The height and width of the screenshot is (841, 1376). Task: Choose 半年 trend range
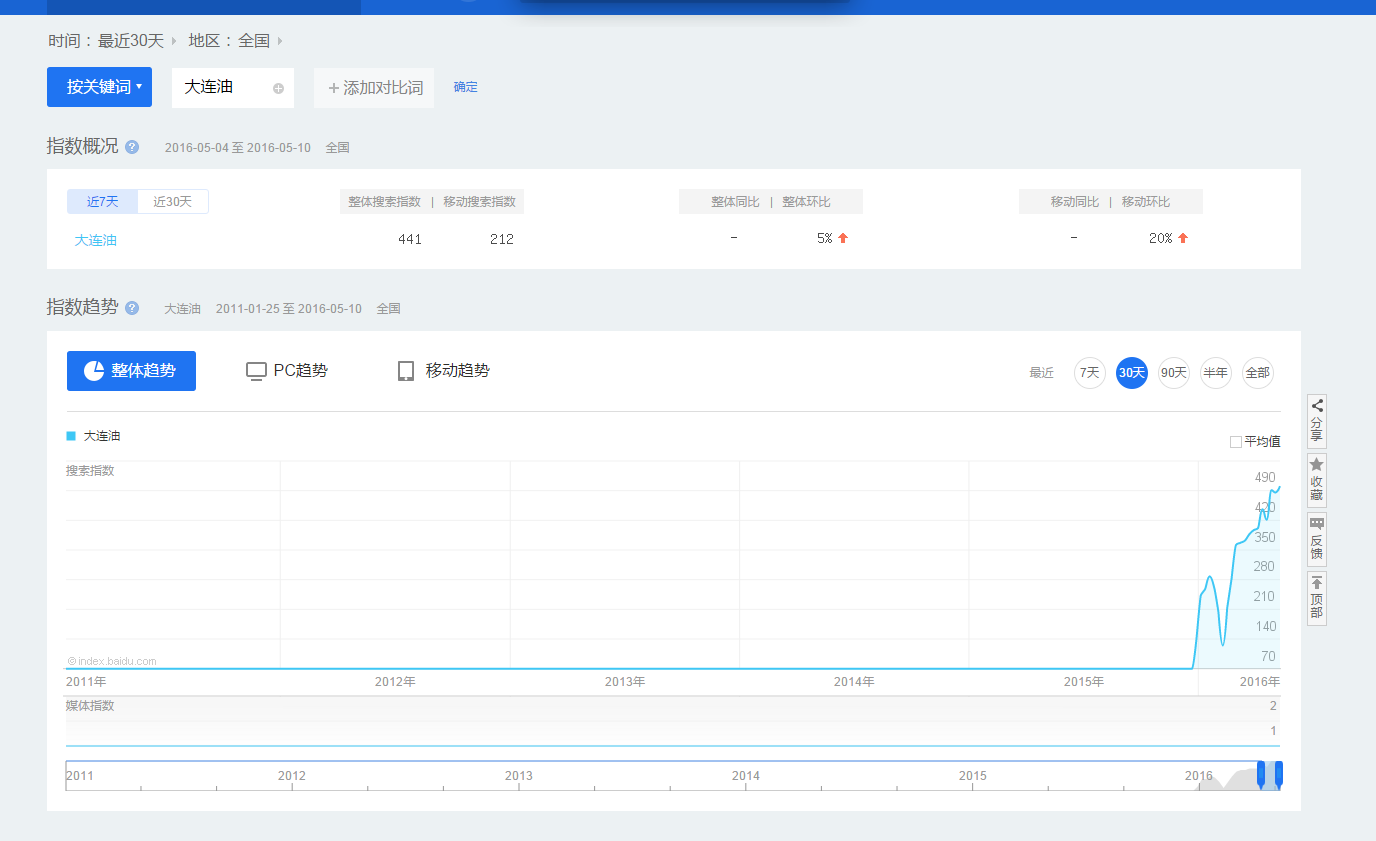pos(1216,373)
